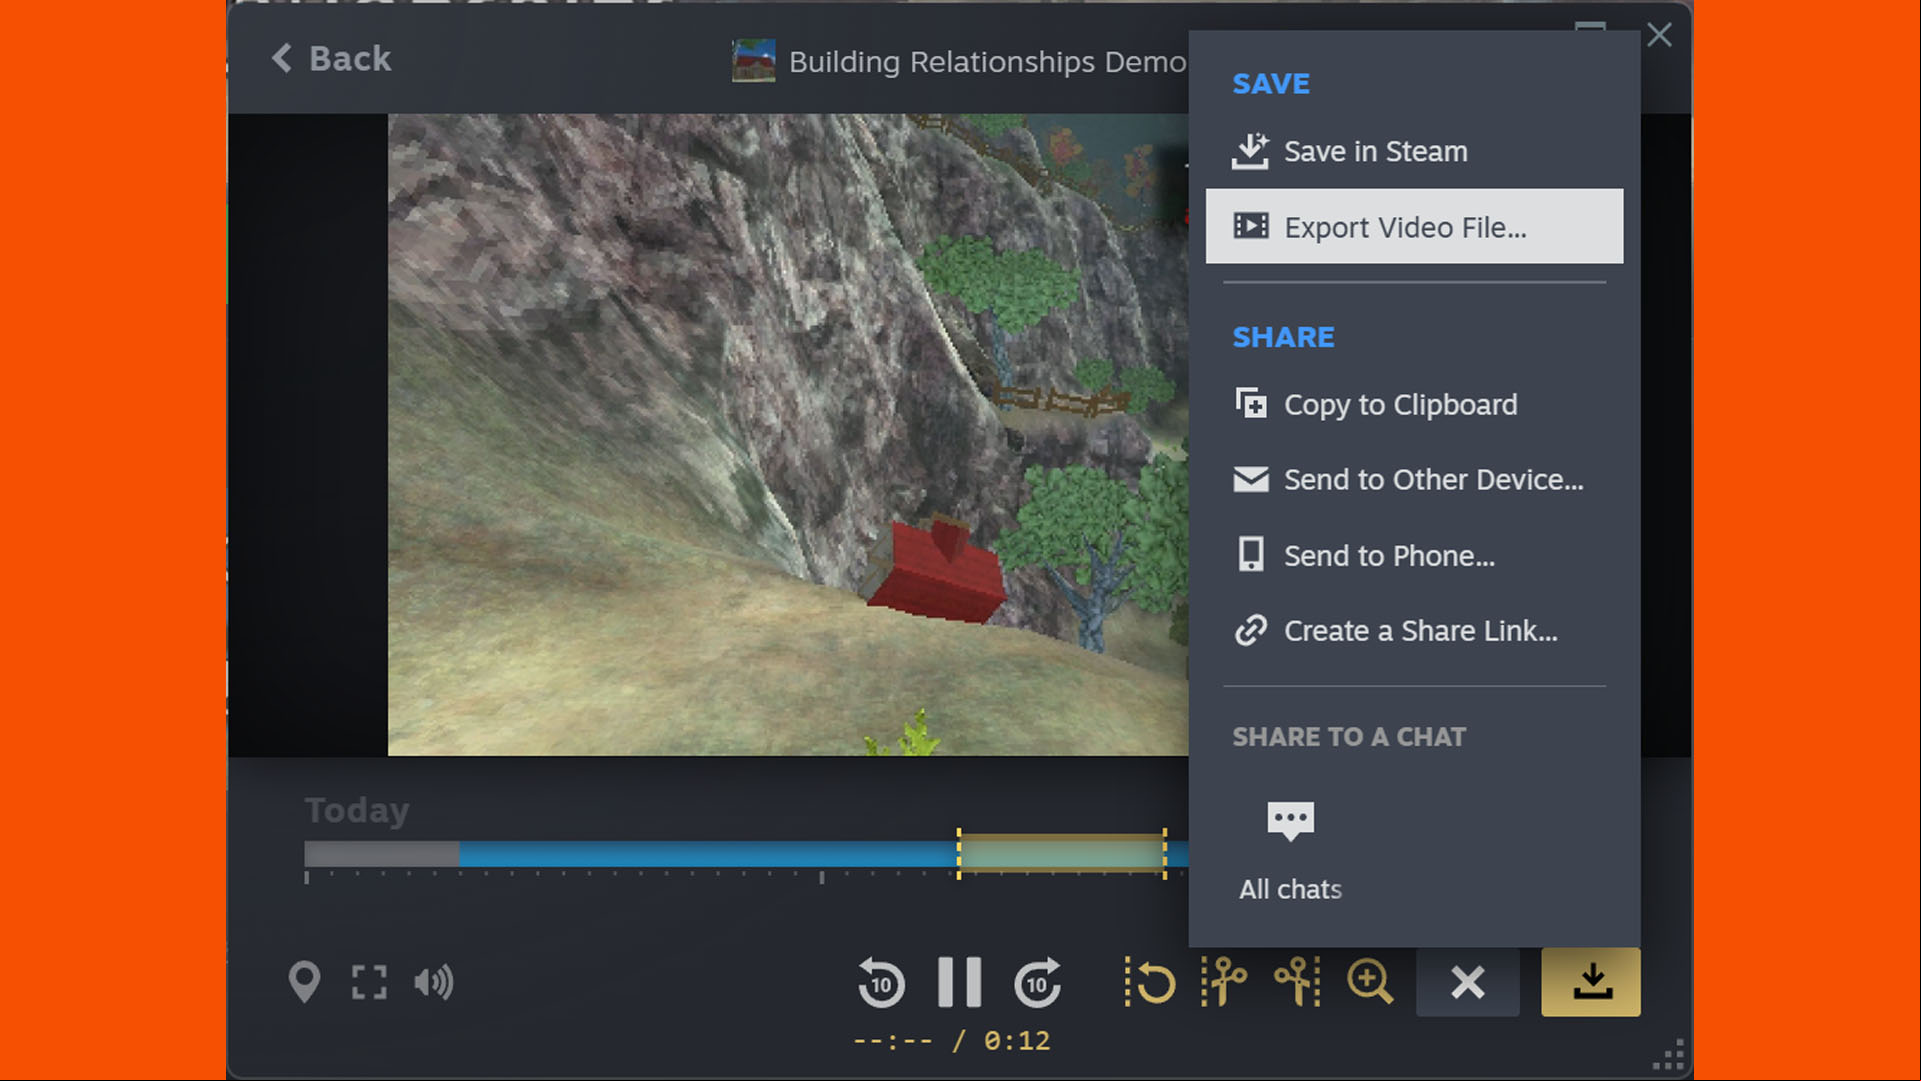Rewind 10 seconds
This screenshot has height=1081, width=1921.
tap(881, 982)
